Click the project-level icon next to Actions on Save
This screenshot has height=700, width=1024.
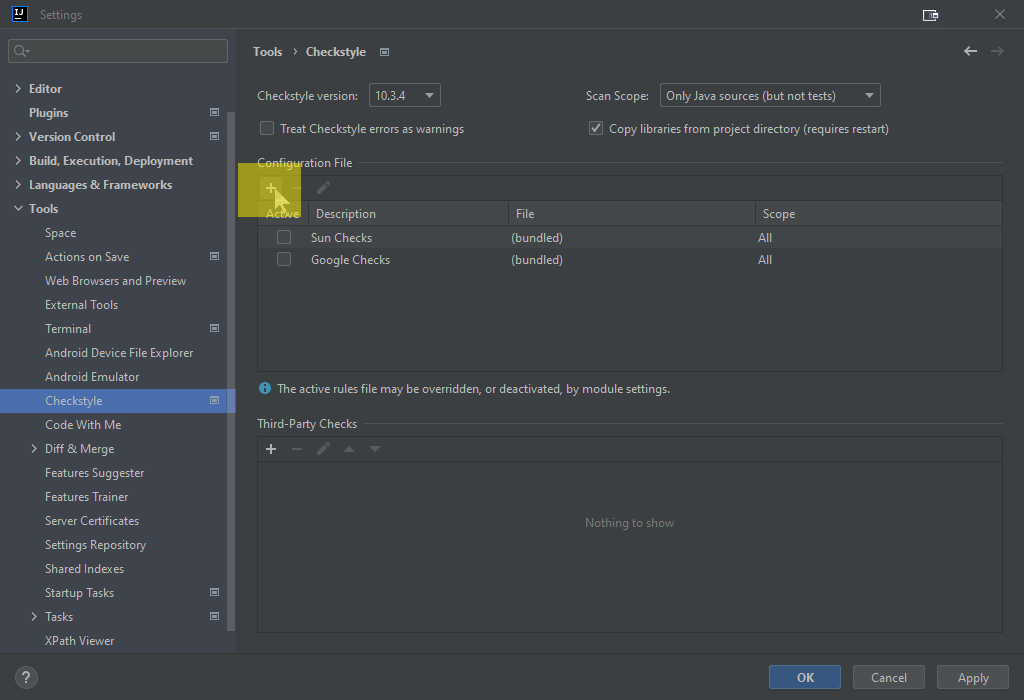(214, 257)
